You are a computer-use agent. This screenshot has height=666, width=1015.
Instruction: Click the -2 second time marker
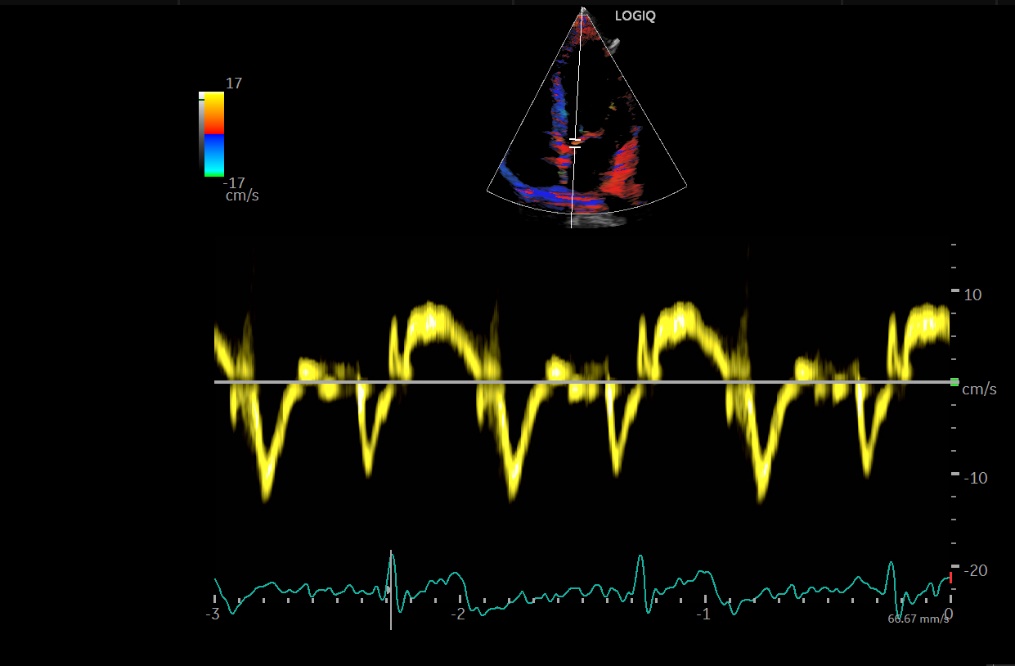point(457,613)
